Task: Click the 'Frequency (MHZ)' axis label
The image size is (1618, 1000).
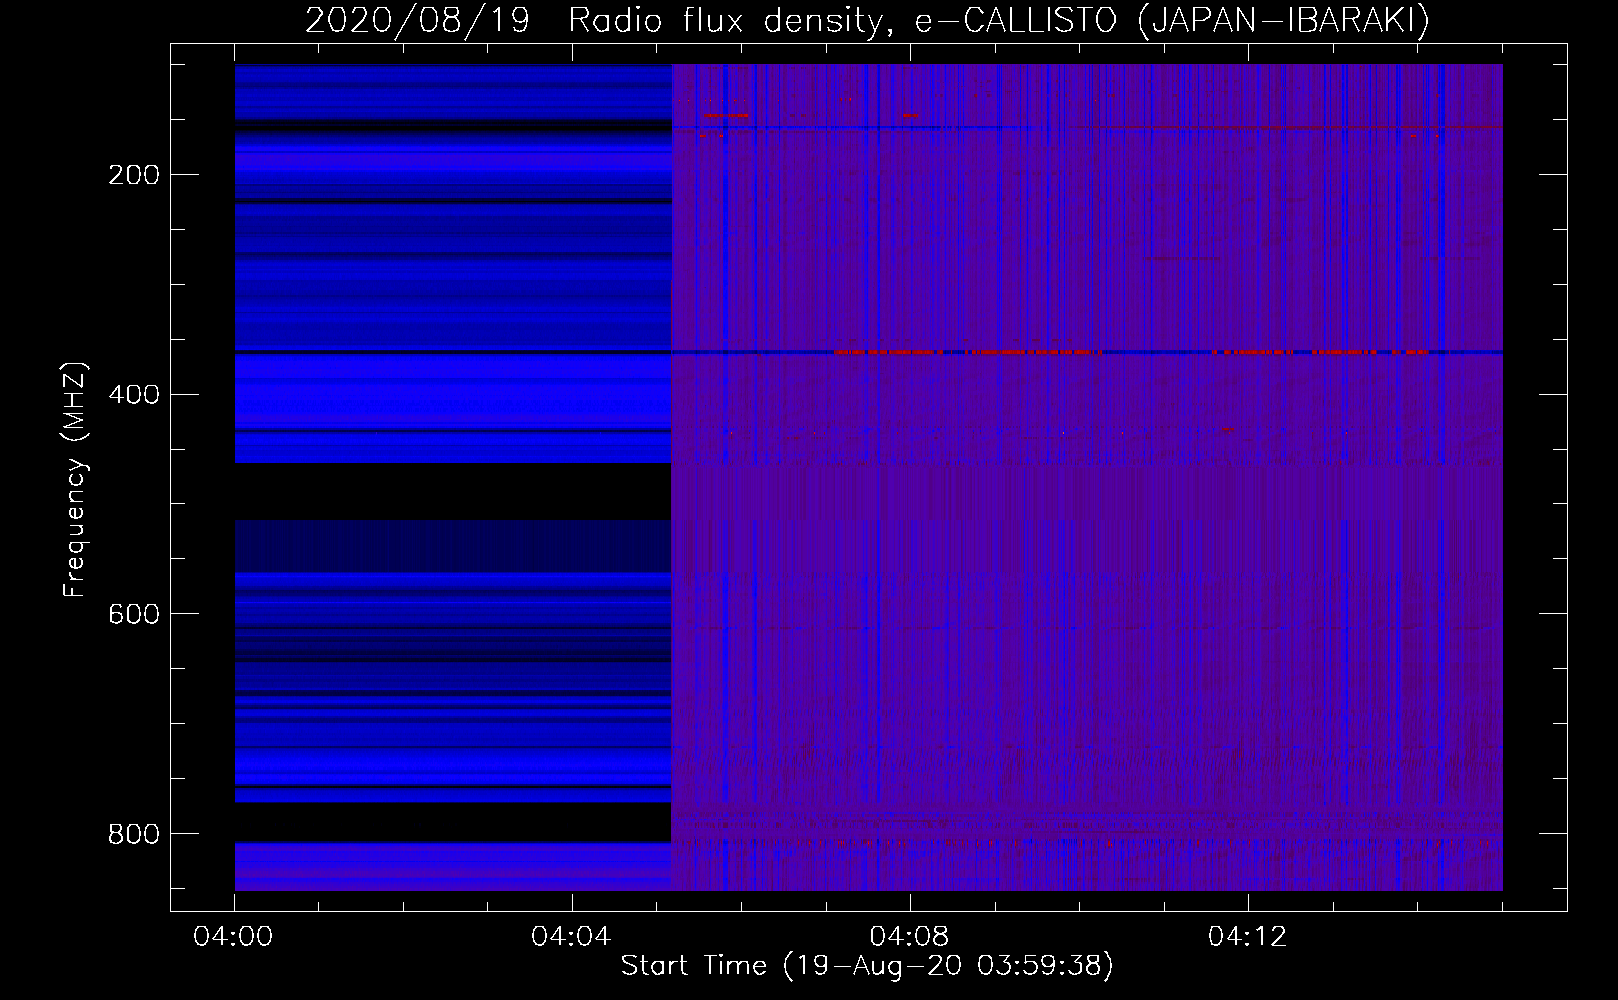Action: [75, 480]
